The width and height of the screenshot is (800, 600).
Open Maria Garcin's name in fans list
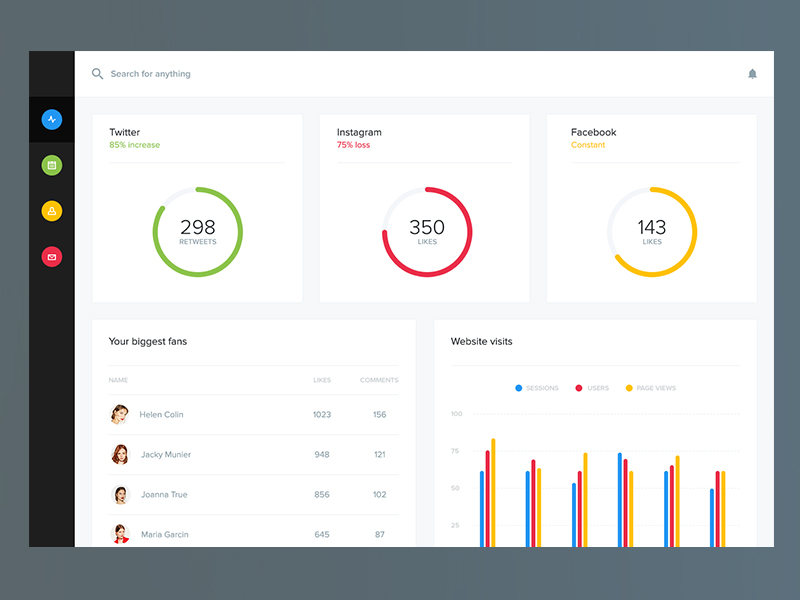click(164, 535)
